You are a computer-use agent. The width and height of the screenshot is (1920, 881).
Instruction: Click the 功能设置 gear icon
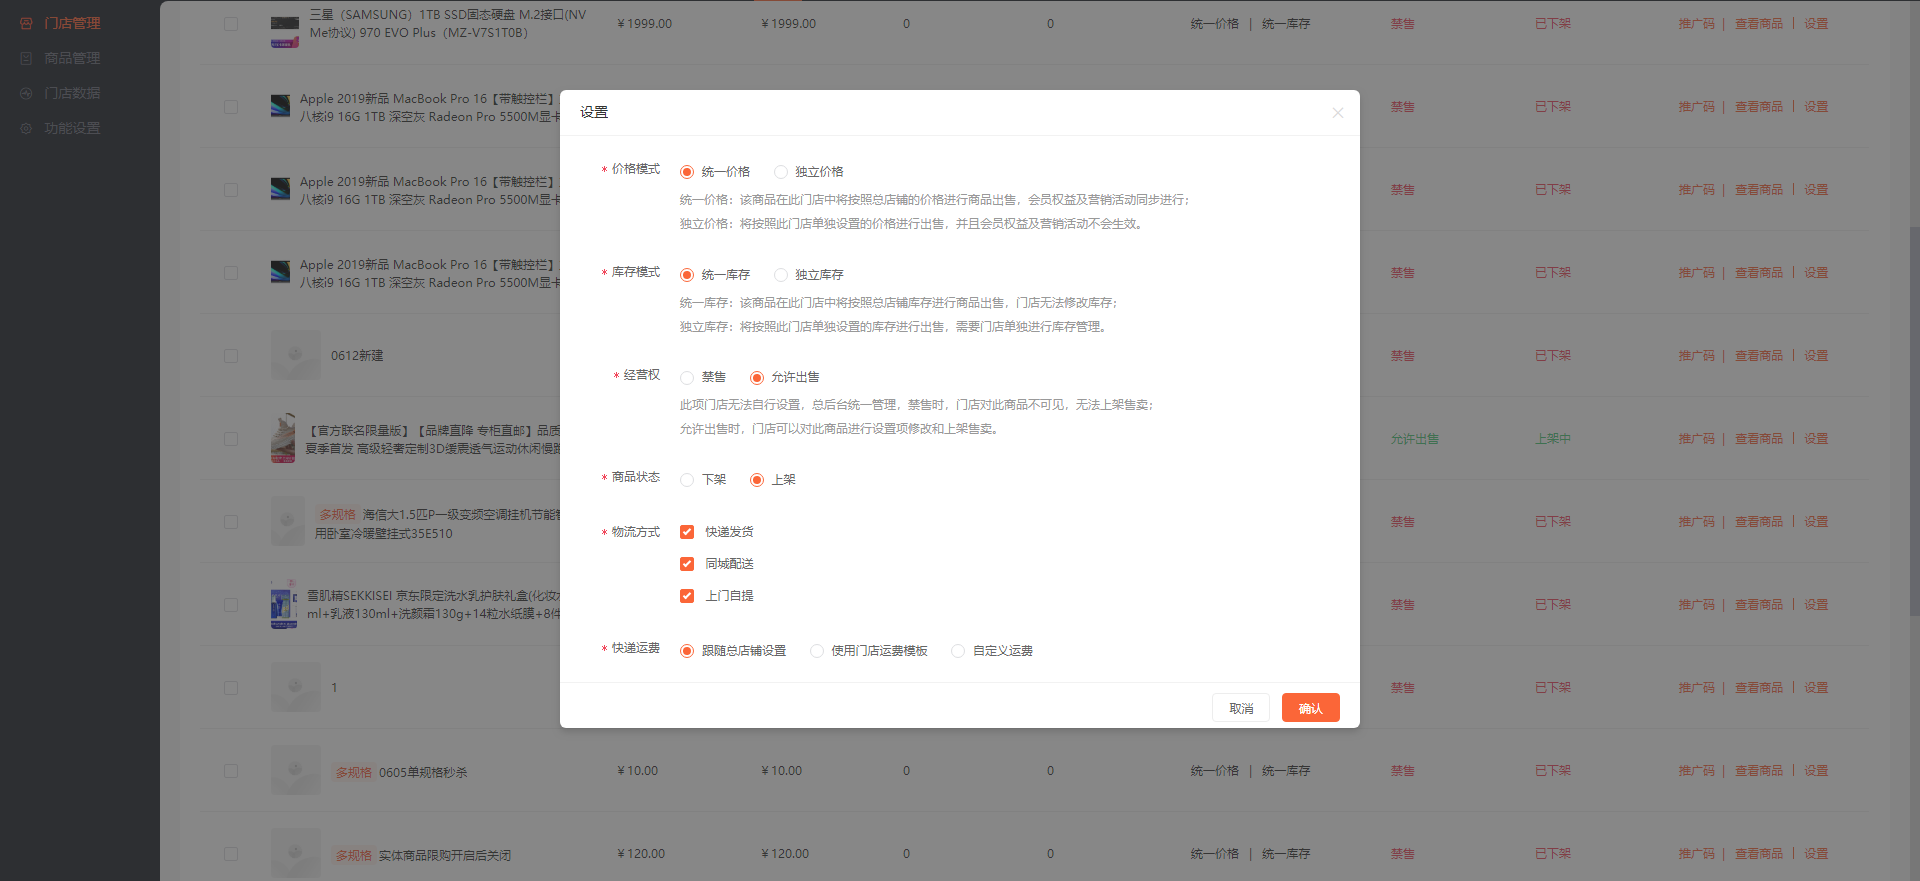pyautogui.click(x=26, y=128)
